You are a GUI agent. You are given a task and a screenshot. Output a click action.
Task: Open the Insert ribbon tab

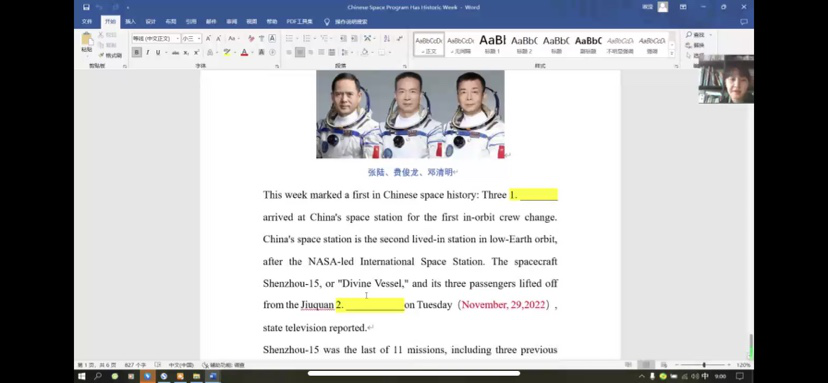point(130,22)
